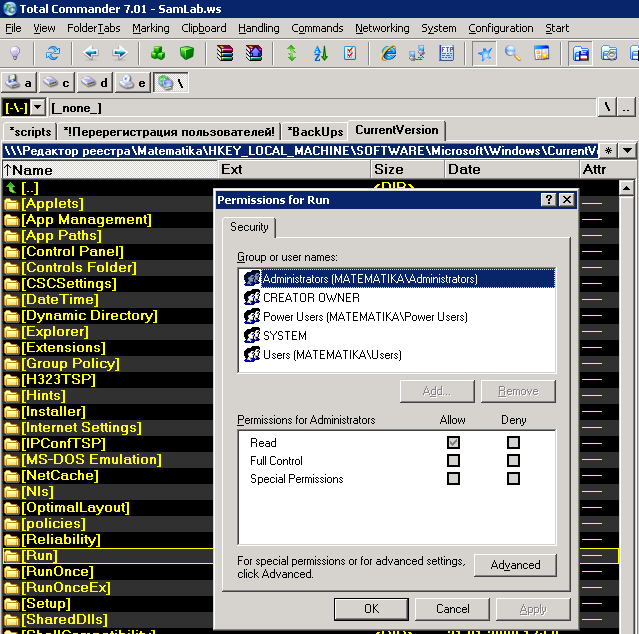Switch to hard drive d
Viewport: 639px width, 634px height.
tap(94, 83)
